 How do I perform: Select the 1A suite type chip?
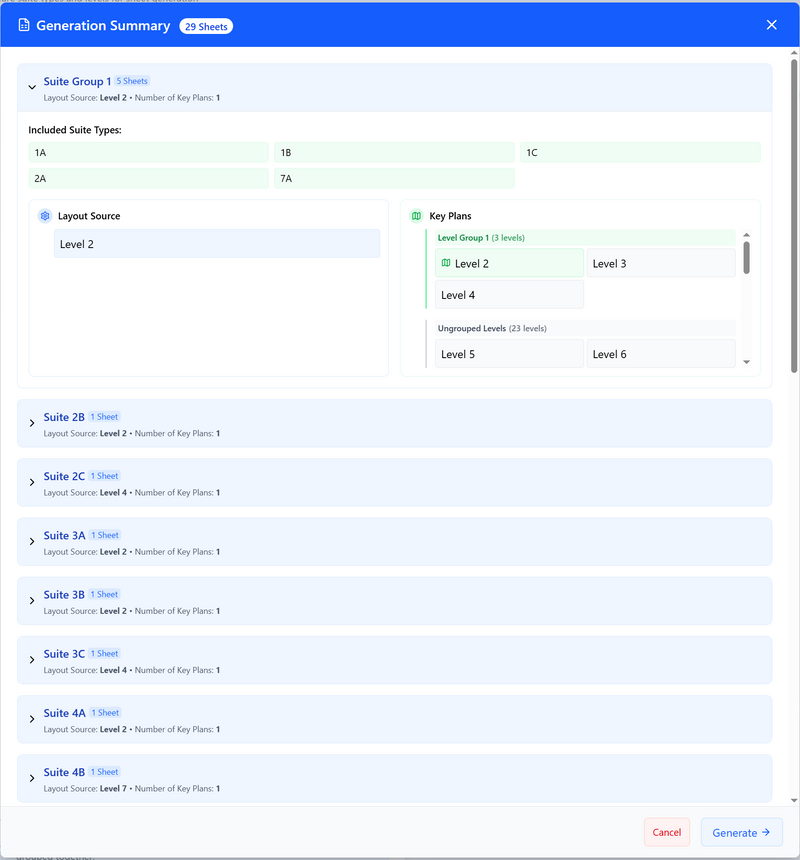coord(149,152)
